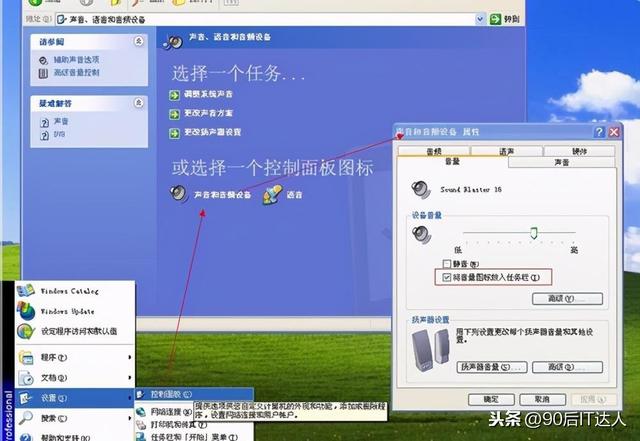Select 任务栏和「开始」菜单 menu entry
This screenshot has height=441, width=640.
click(x=194, y=437)
